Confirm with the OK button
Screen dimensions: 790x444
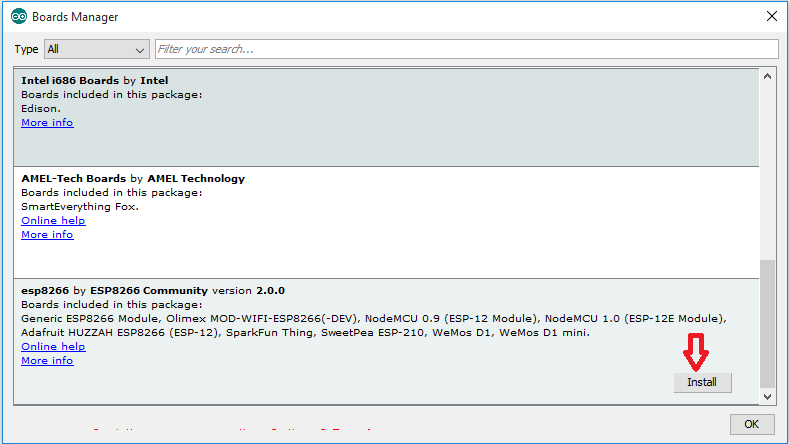tap(752, 424)
